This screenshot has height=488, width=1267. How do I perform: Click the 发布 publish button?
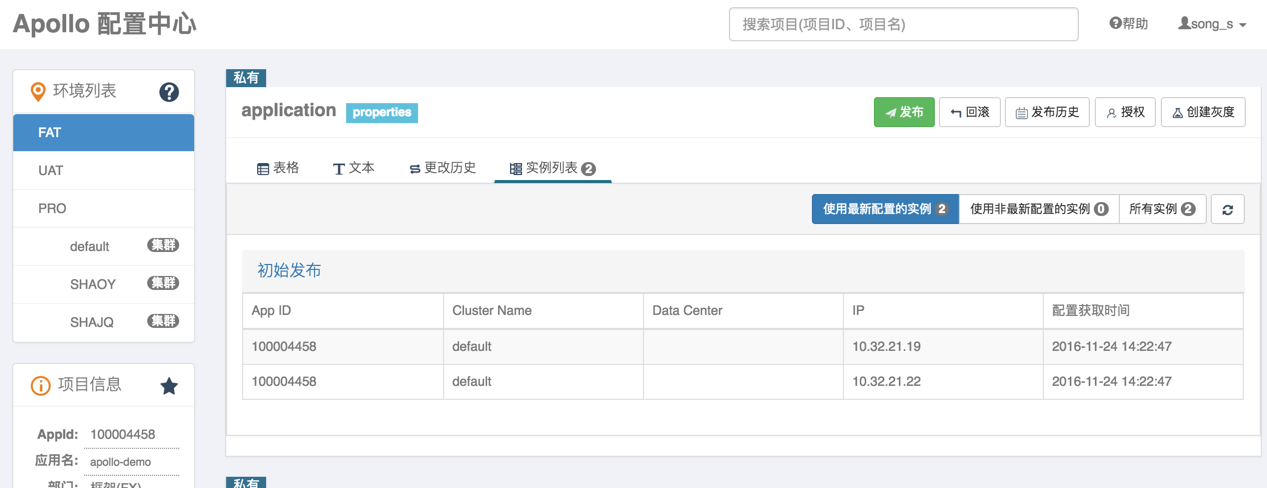[904, 112]
